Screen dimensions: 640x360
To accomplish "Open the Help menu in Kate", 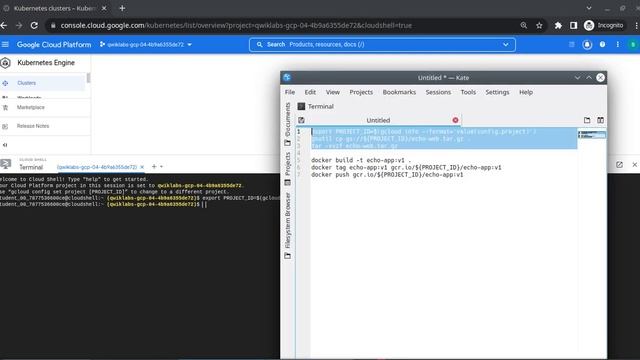I will 526,92.
